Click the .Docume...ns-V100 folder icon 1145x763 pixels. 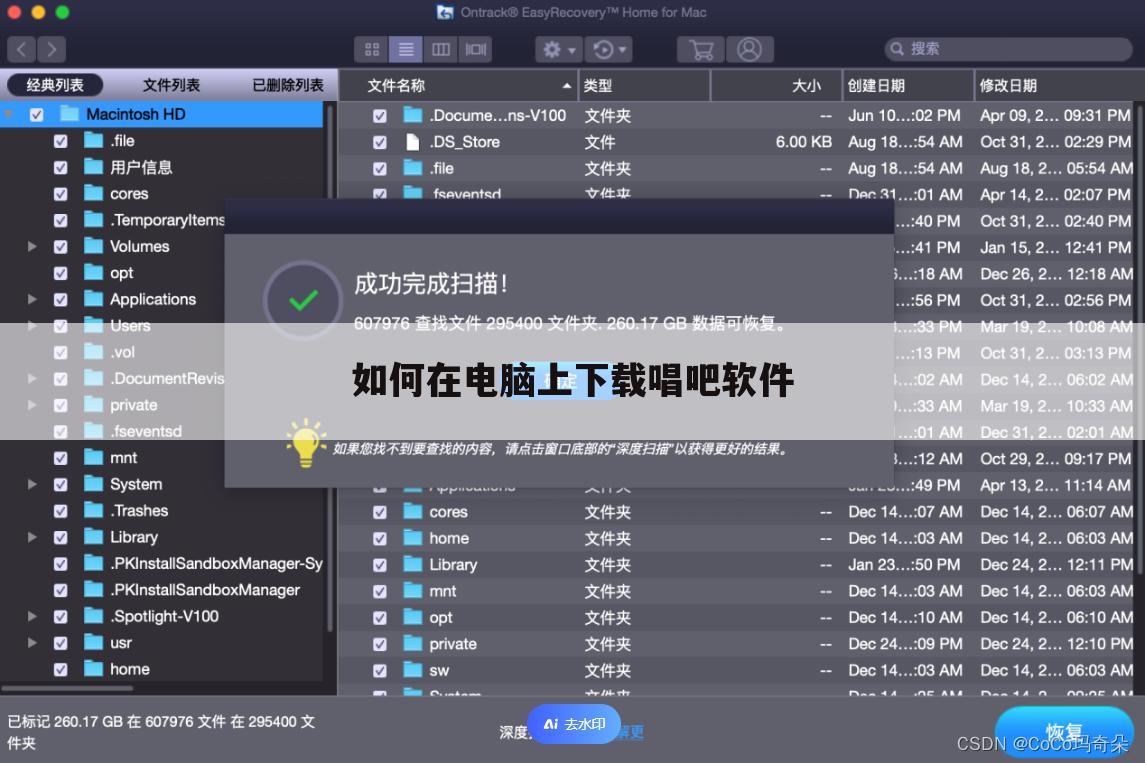click(413, 115)
